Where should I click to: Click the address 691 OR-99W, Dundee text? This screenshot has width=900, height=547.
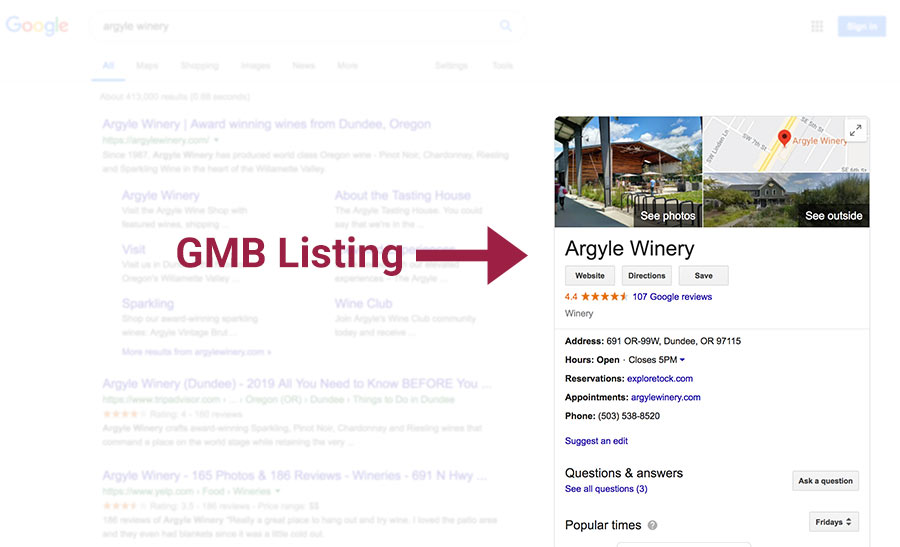[x=673, y=341]
